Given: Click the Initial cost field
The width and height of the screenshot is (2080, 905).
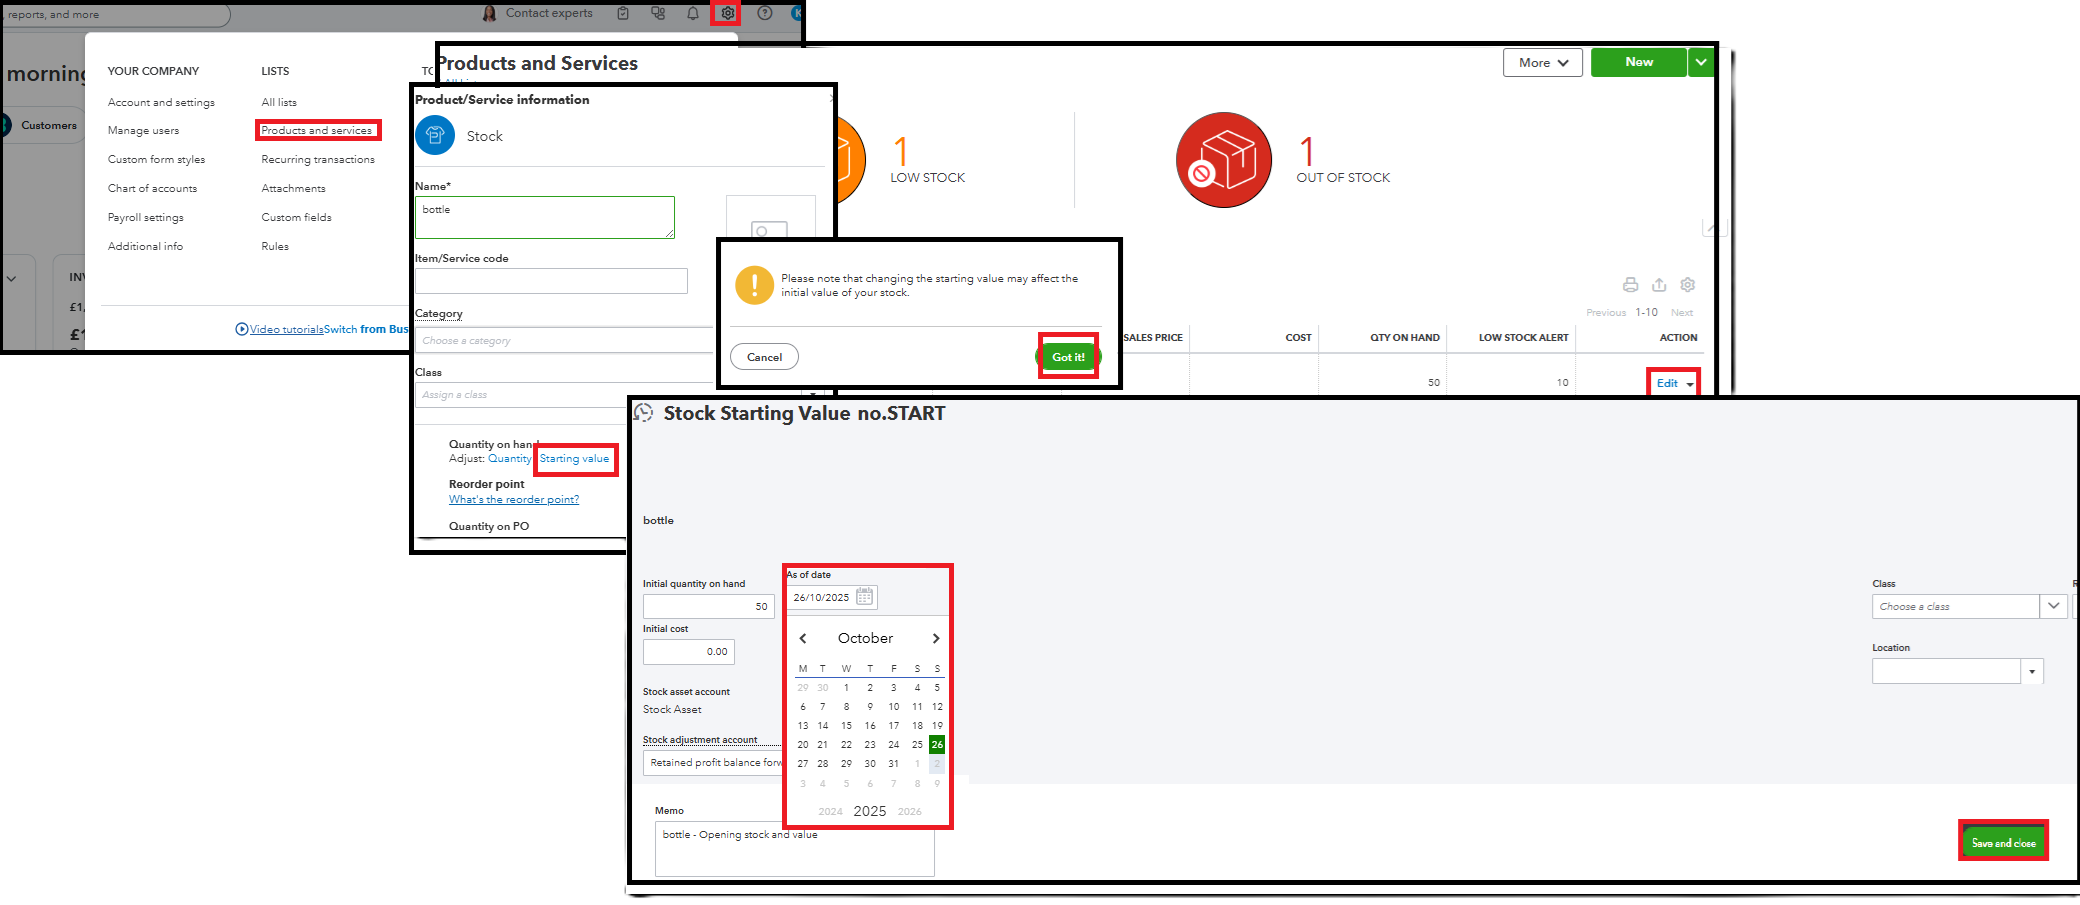Looking at the screenshot, I should coord(688,652).
